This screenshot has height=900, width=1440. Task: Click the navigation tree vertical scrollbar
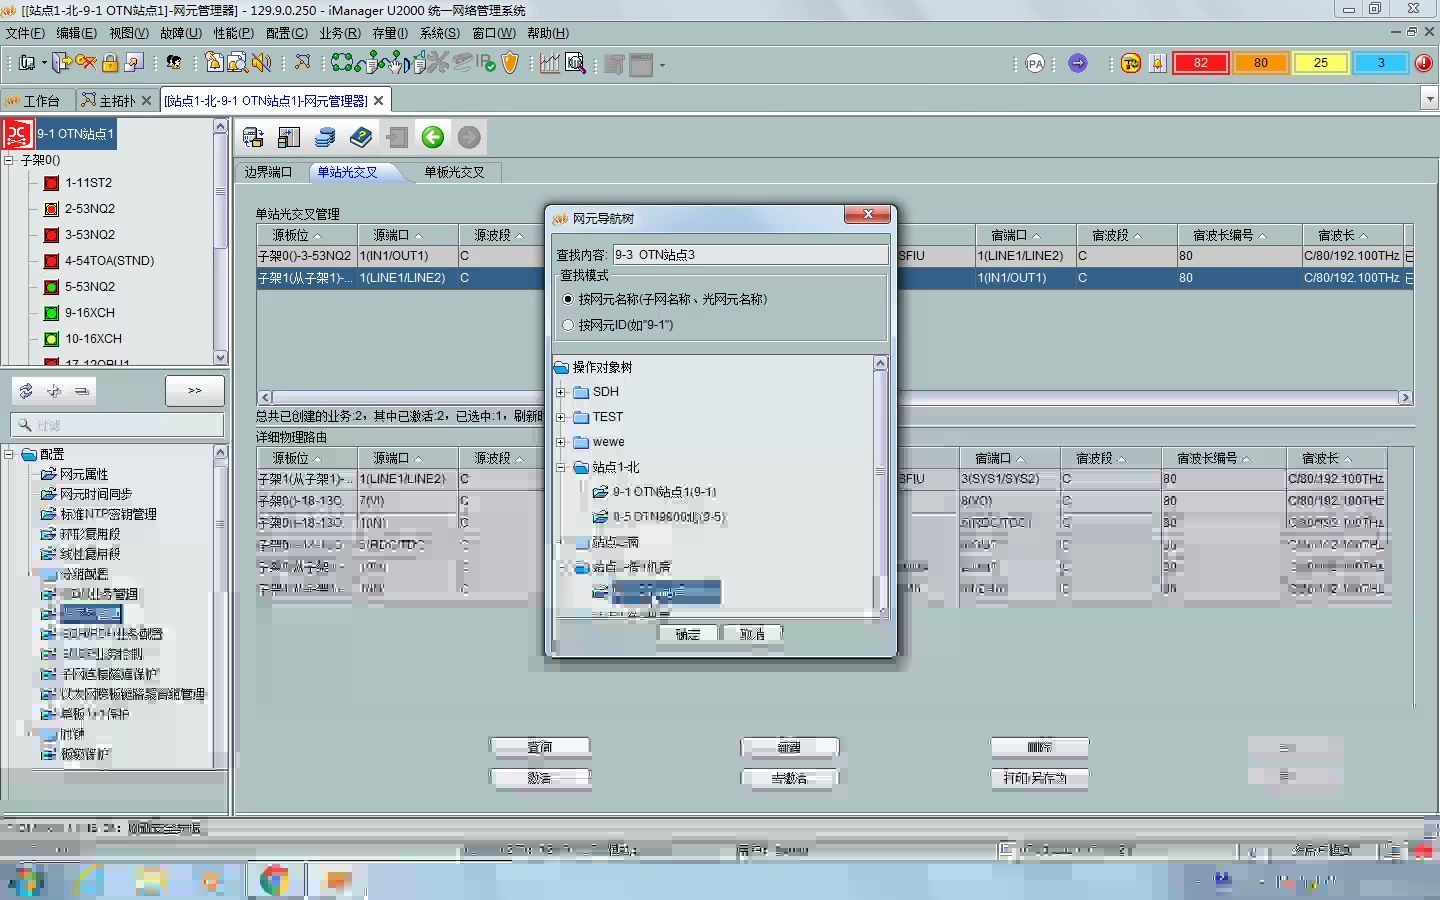click(x=880, y=487)
